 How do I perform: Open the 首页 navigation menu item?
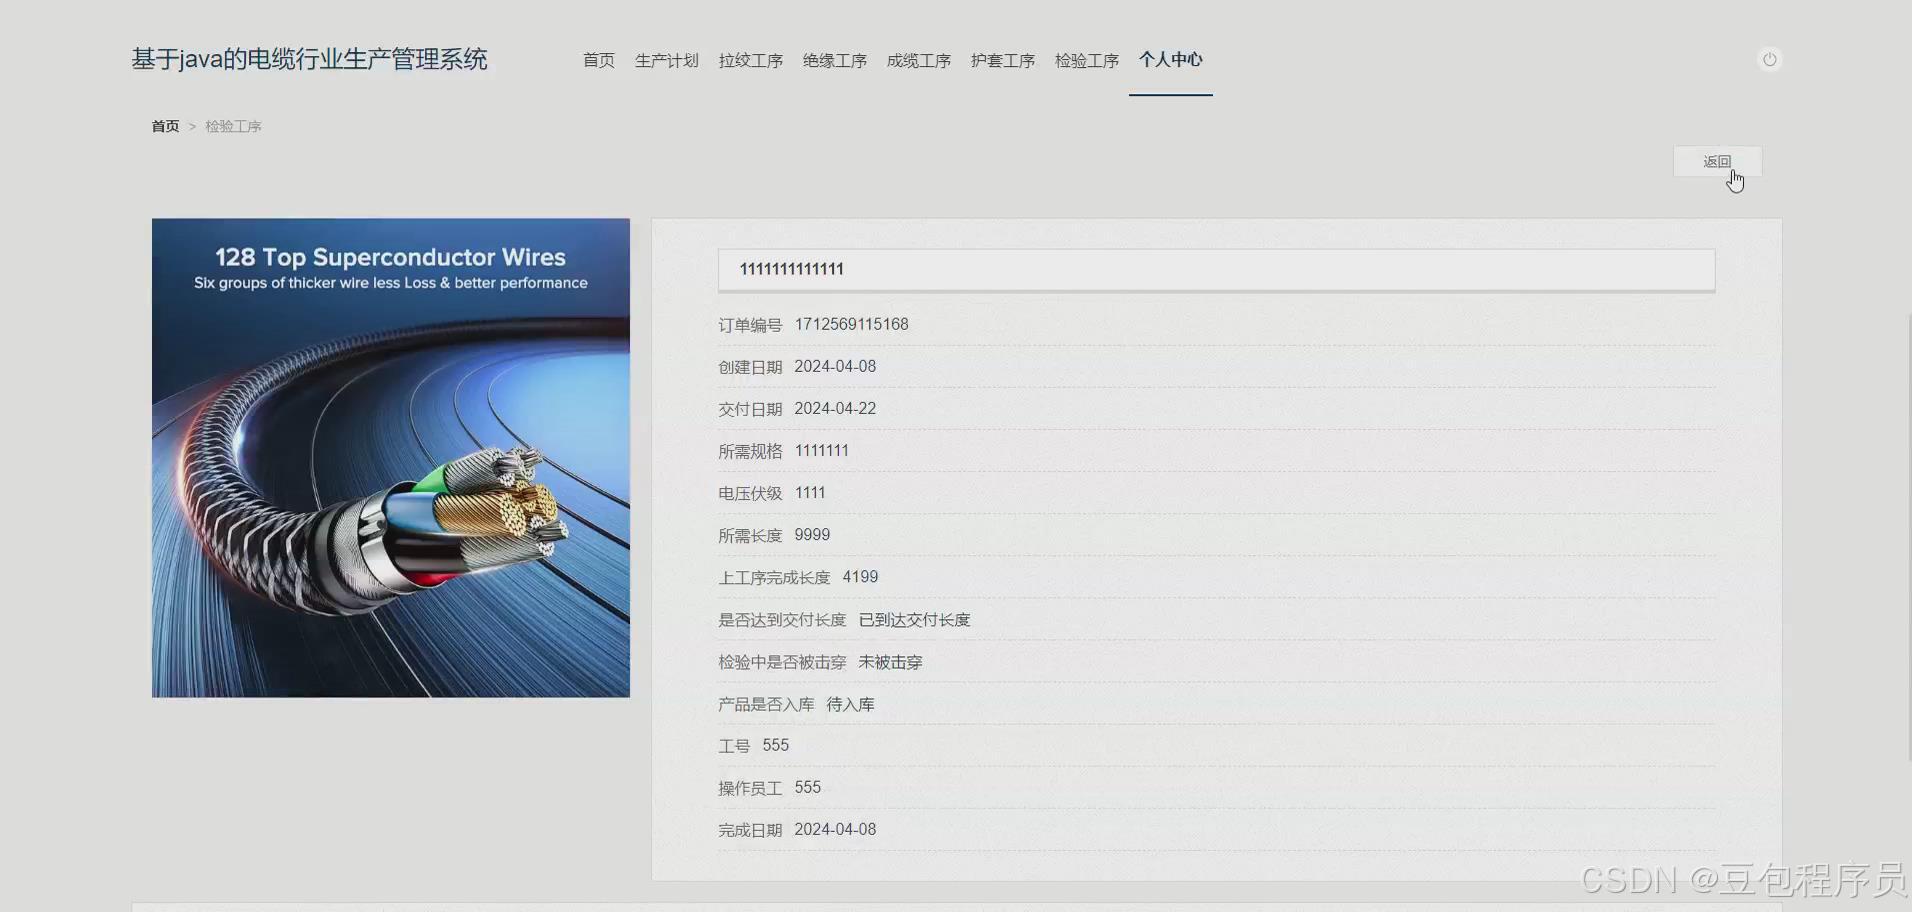(x=598, y=61)
